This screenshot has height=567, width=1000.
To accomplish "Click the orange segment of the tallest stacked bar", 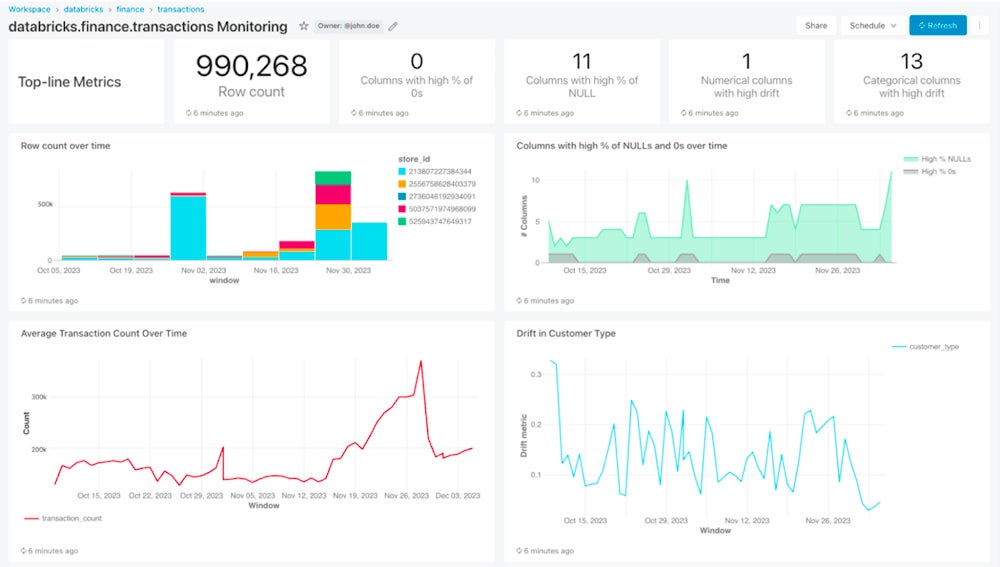I will 333,217.
